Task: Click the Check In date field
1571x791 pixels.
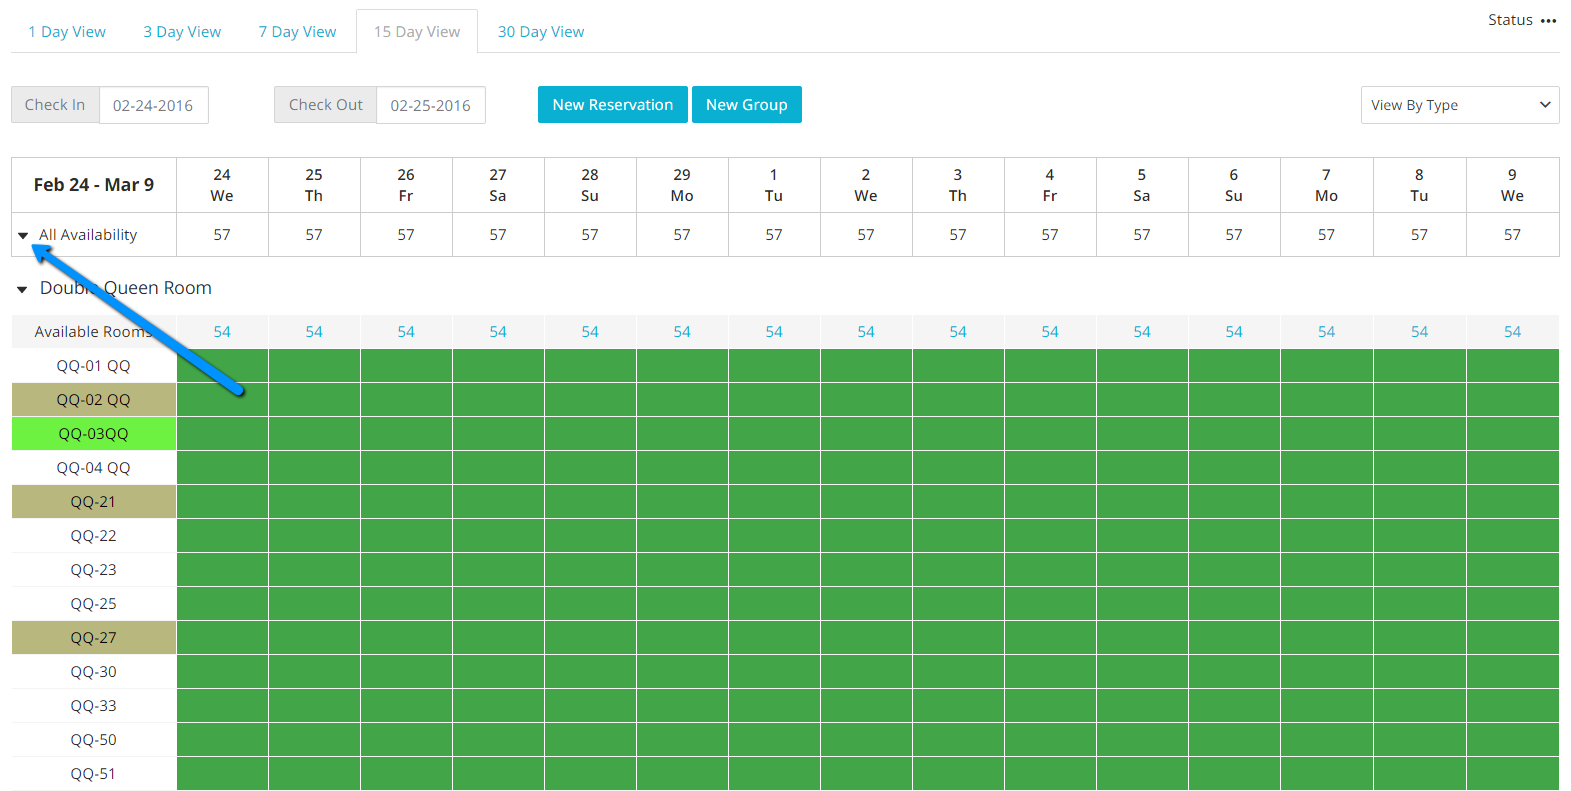Action: pyautogui.click(x=153, y=105)
